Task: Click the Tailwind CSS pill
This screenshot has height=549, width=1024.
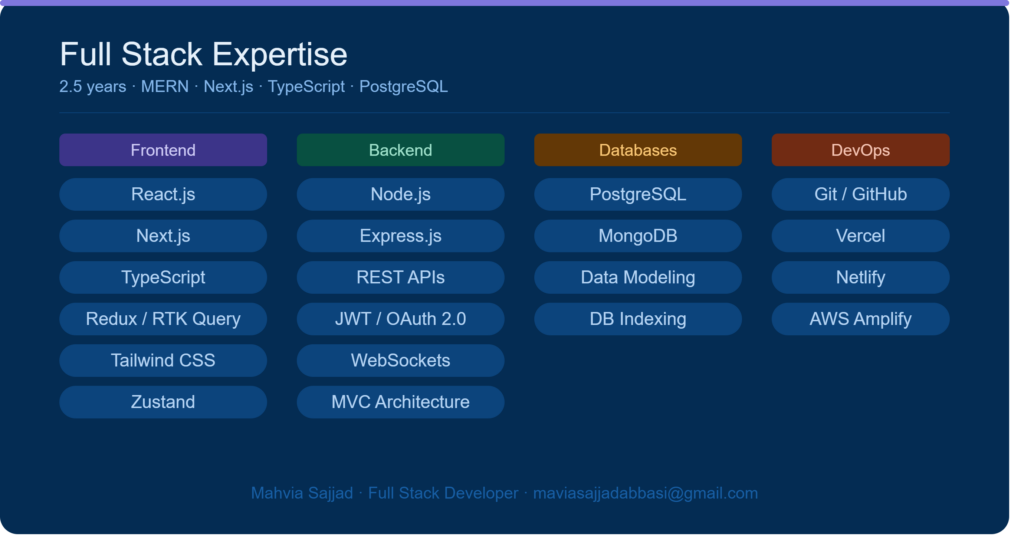Action: tap(163, 360)
